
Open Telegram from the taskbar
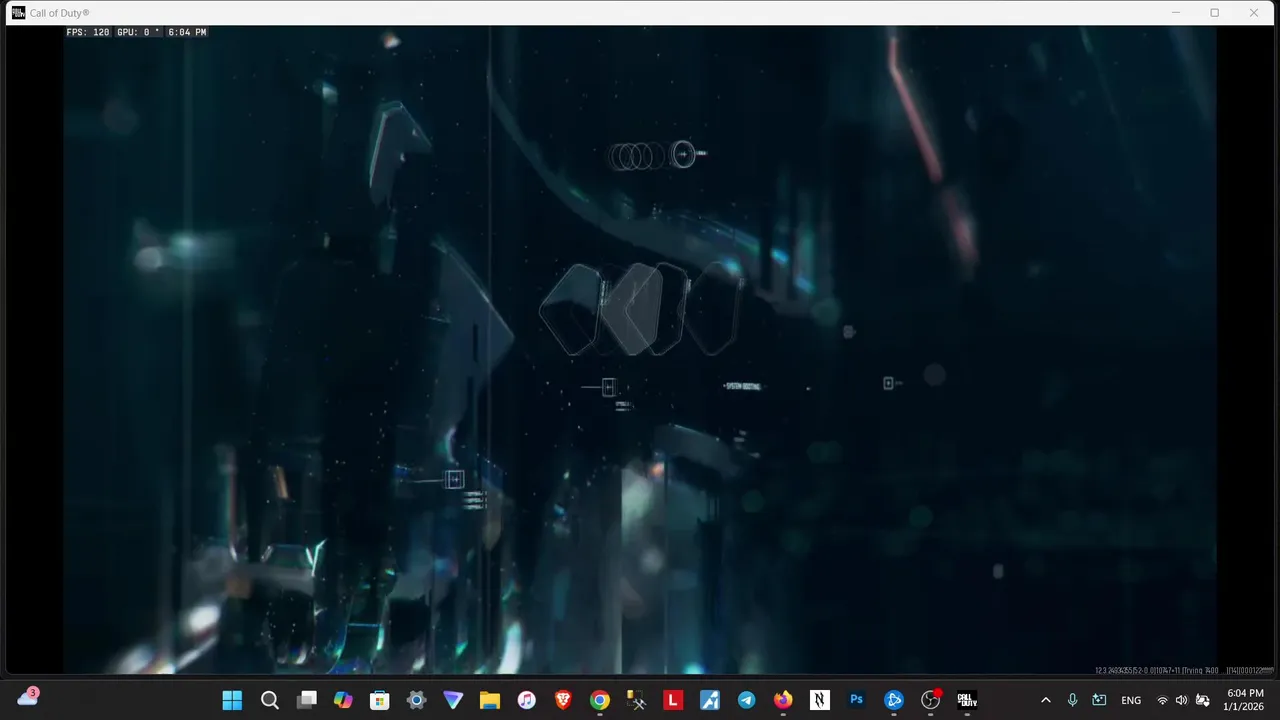(747, 700)
